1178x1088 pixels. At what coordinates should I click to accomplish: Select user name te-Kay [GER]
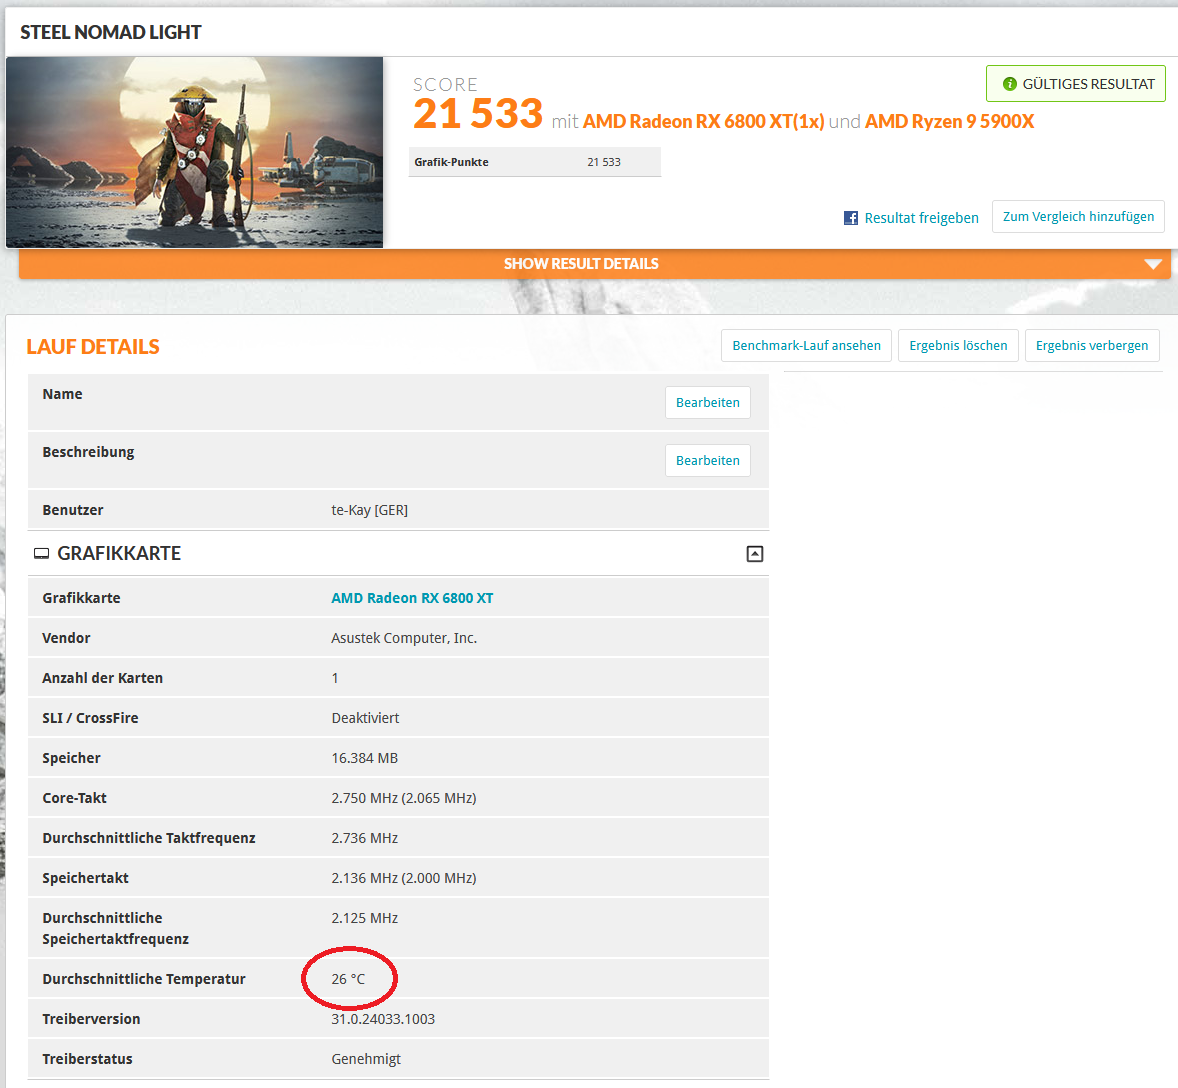(x=370, y=510)
